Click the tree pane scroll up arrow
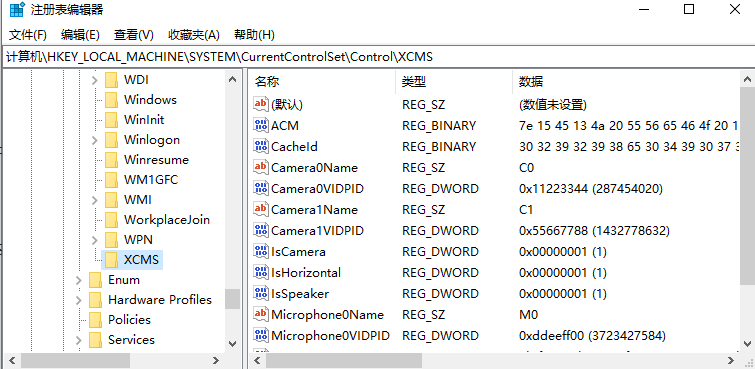 [233, 79]
